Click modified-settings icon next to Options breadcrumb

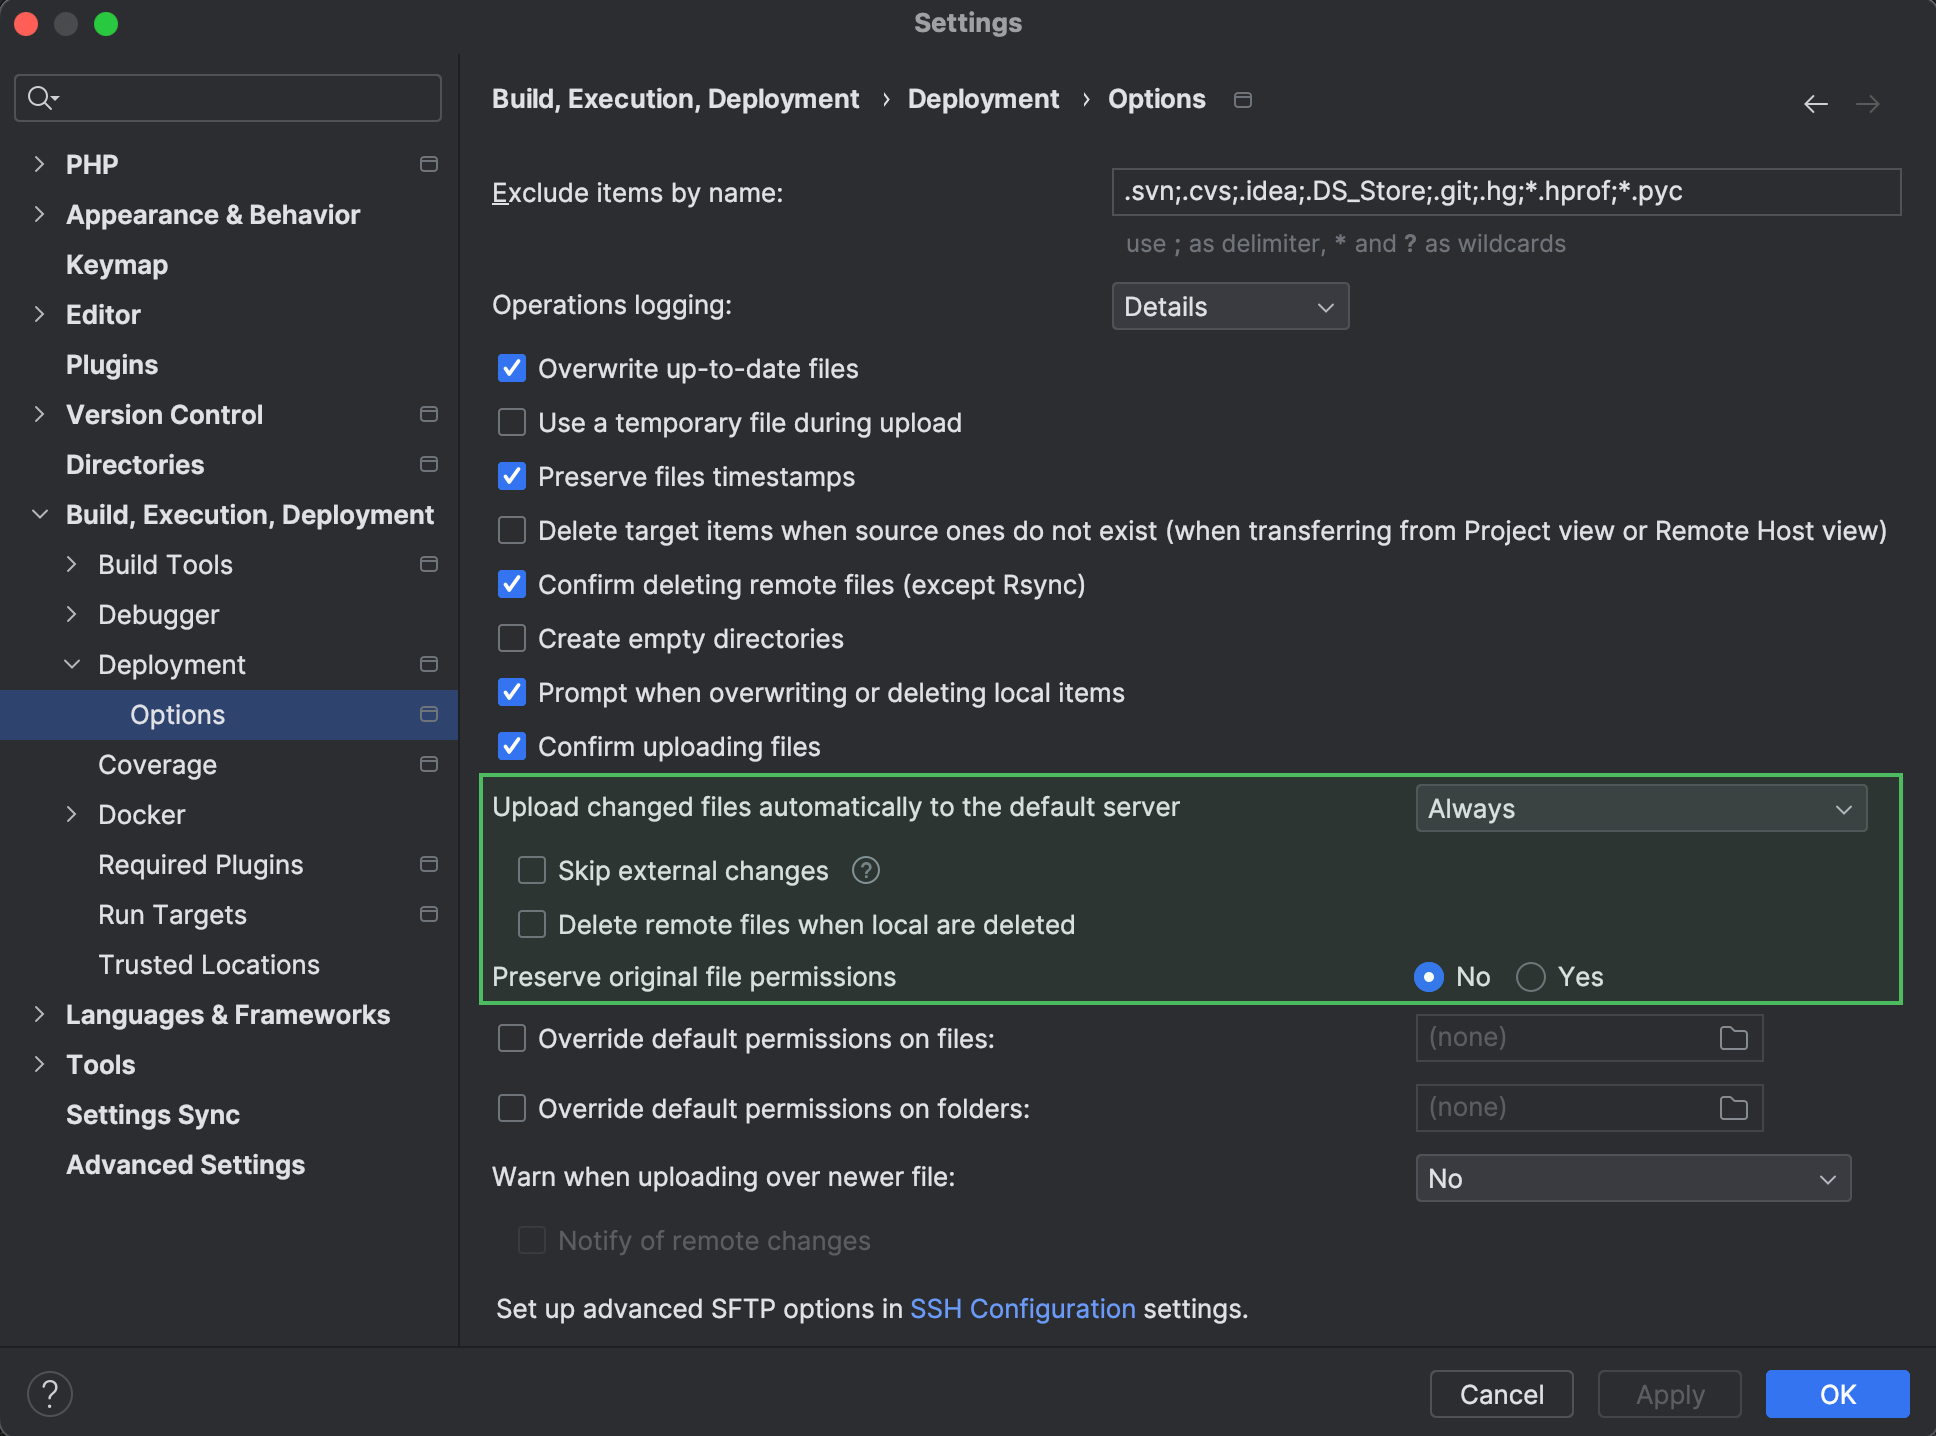pos(1242,100)
